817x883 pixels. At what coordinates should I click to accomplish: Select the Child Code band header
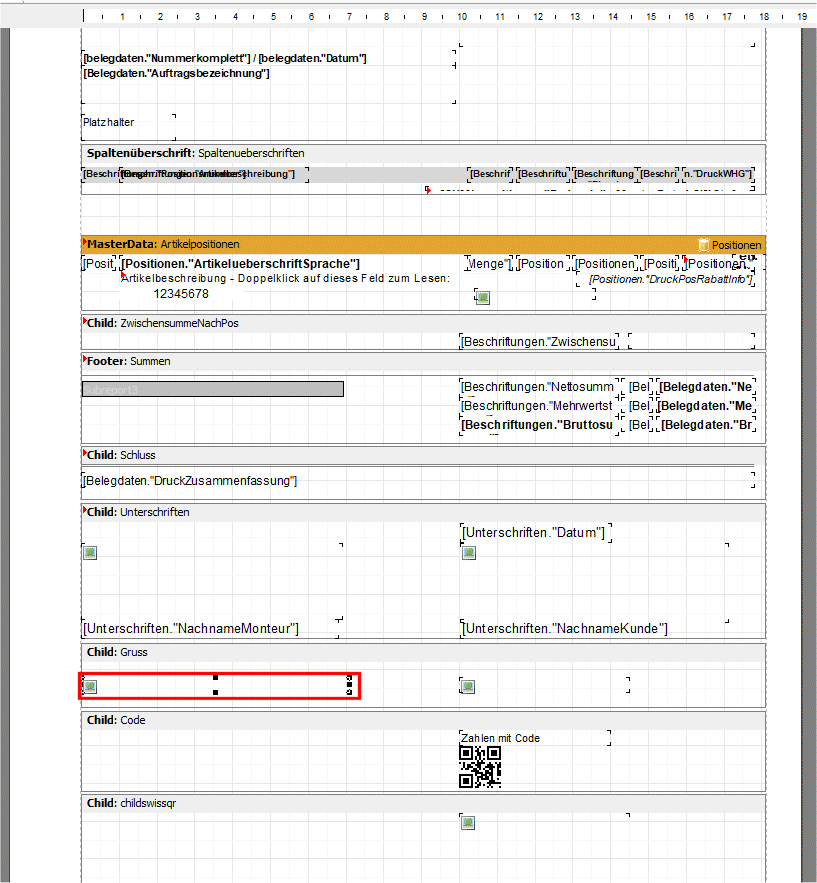(x=423, y=720)
